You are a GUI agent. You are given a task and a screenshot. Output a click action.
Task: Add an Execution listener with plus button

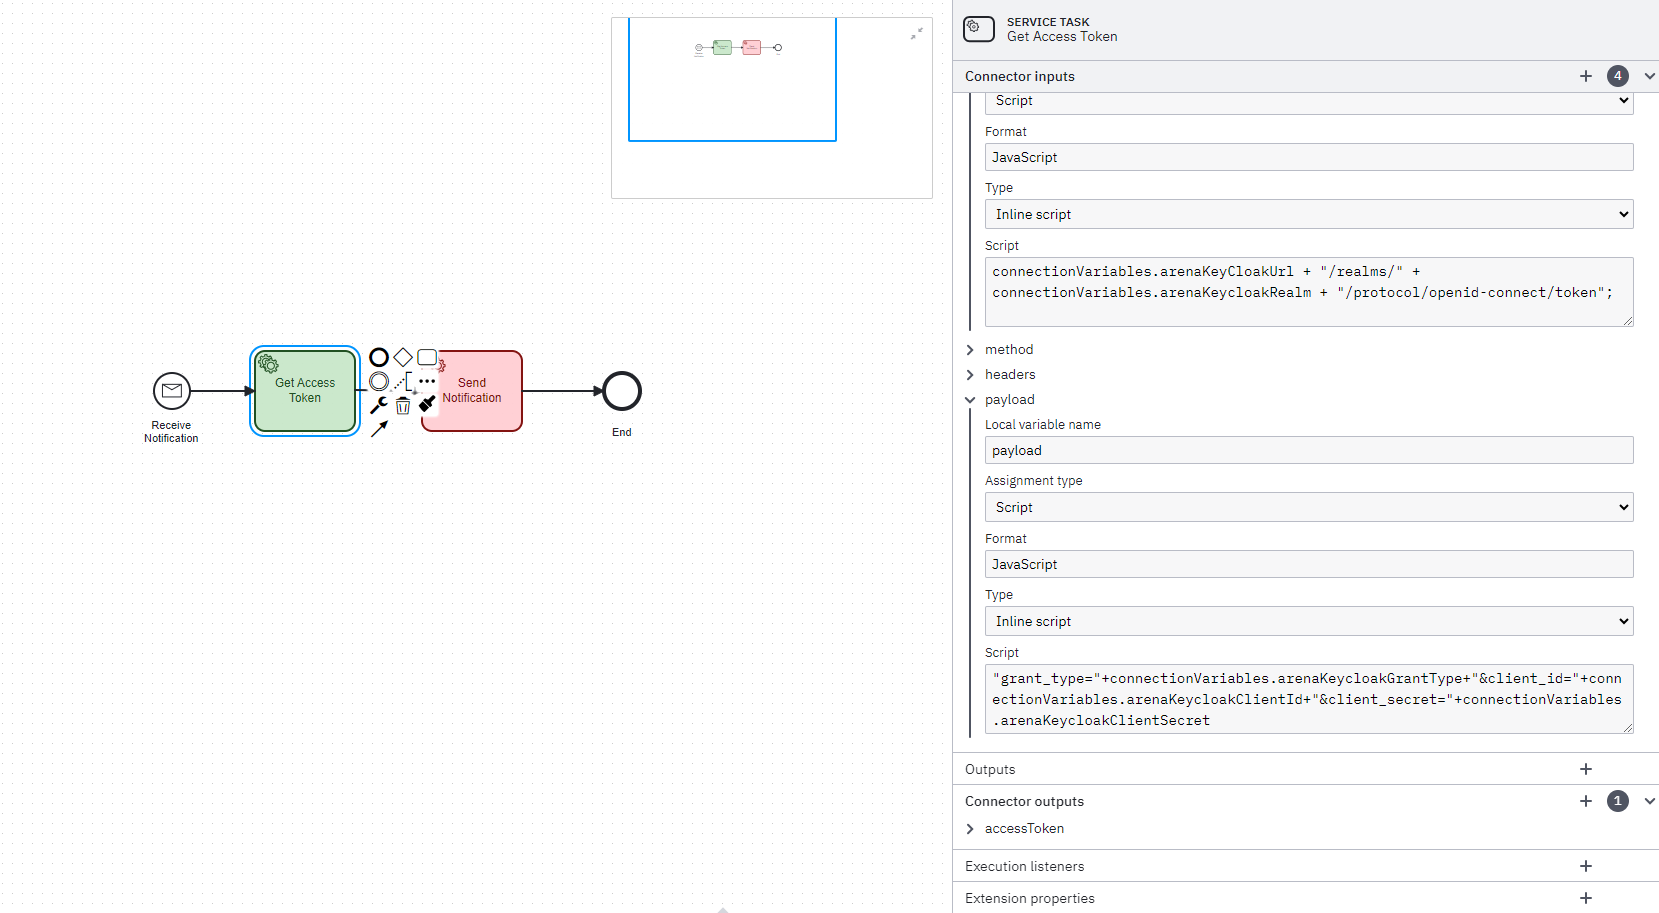pyautogui.click(x=1585, y=866)
